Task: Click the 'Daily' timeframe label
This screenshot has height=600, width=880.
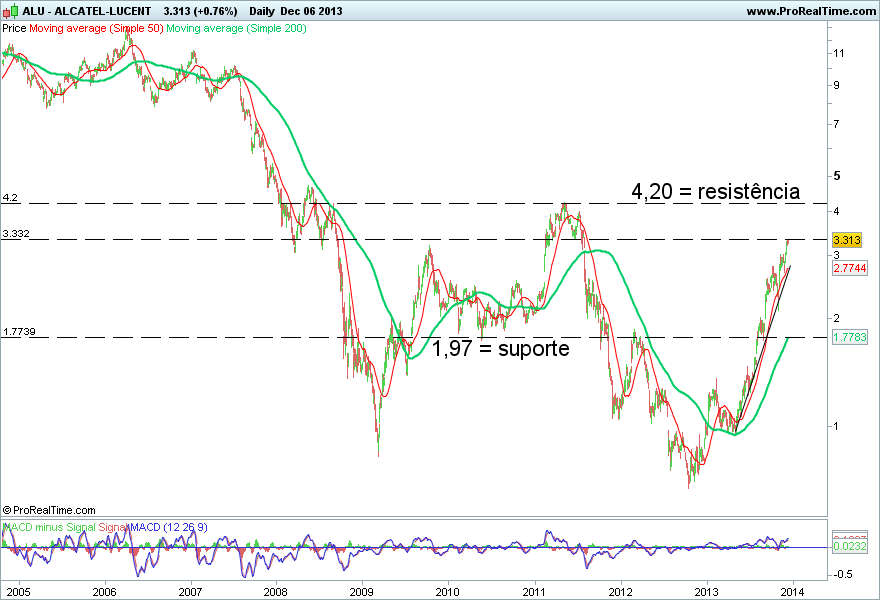Action: [x=262, y=11]
